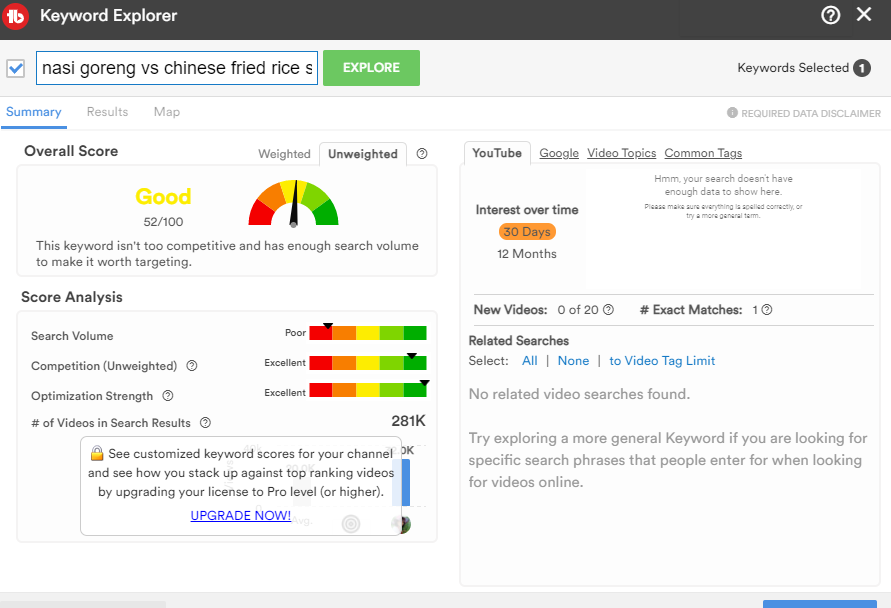The height and width of the screenshot is (608, 891).
Task: Click the TubeBuddy logo icon
Action: pyautogui.click(x=15, y=16)
